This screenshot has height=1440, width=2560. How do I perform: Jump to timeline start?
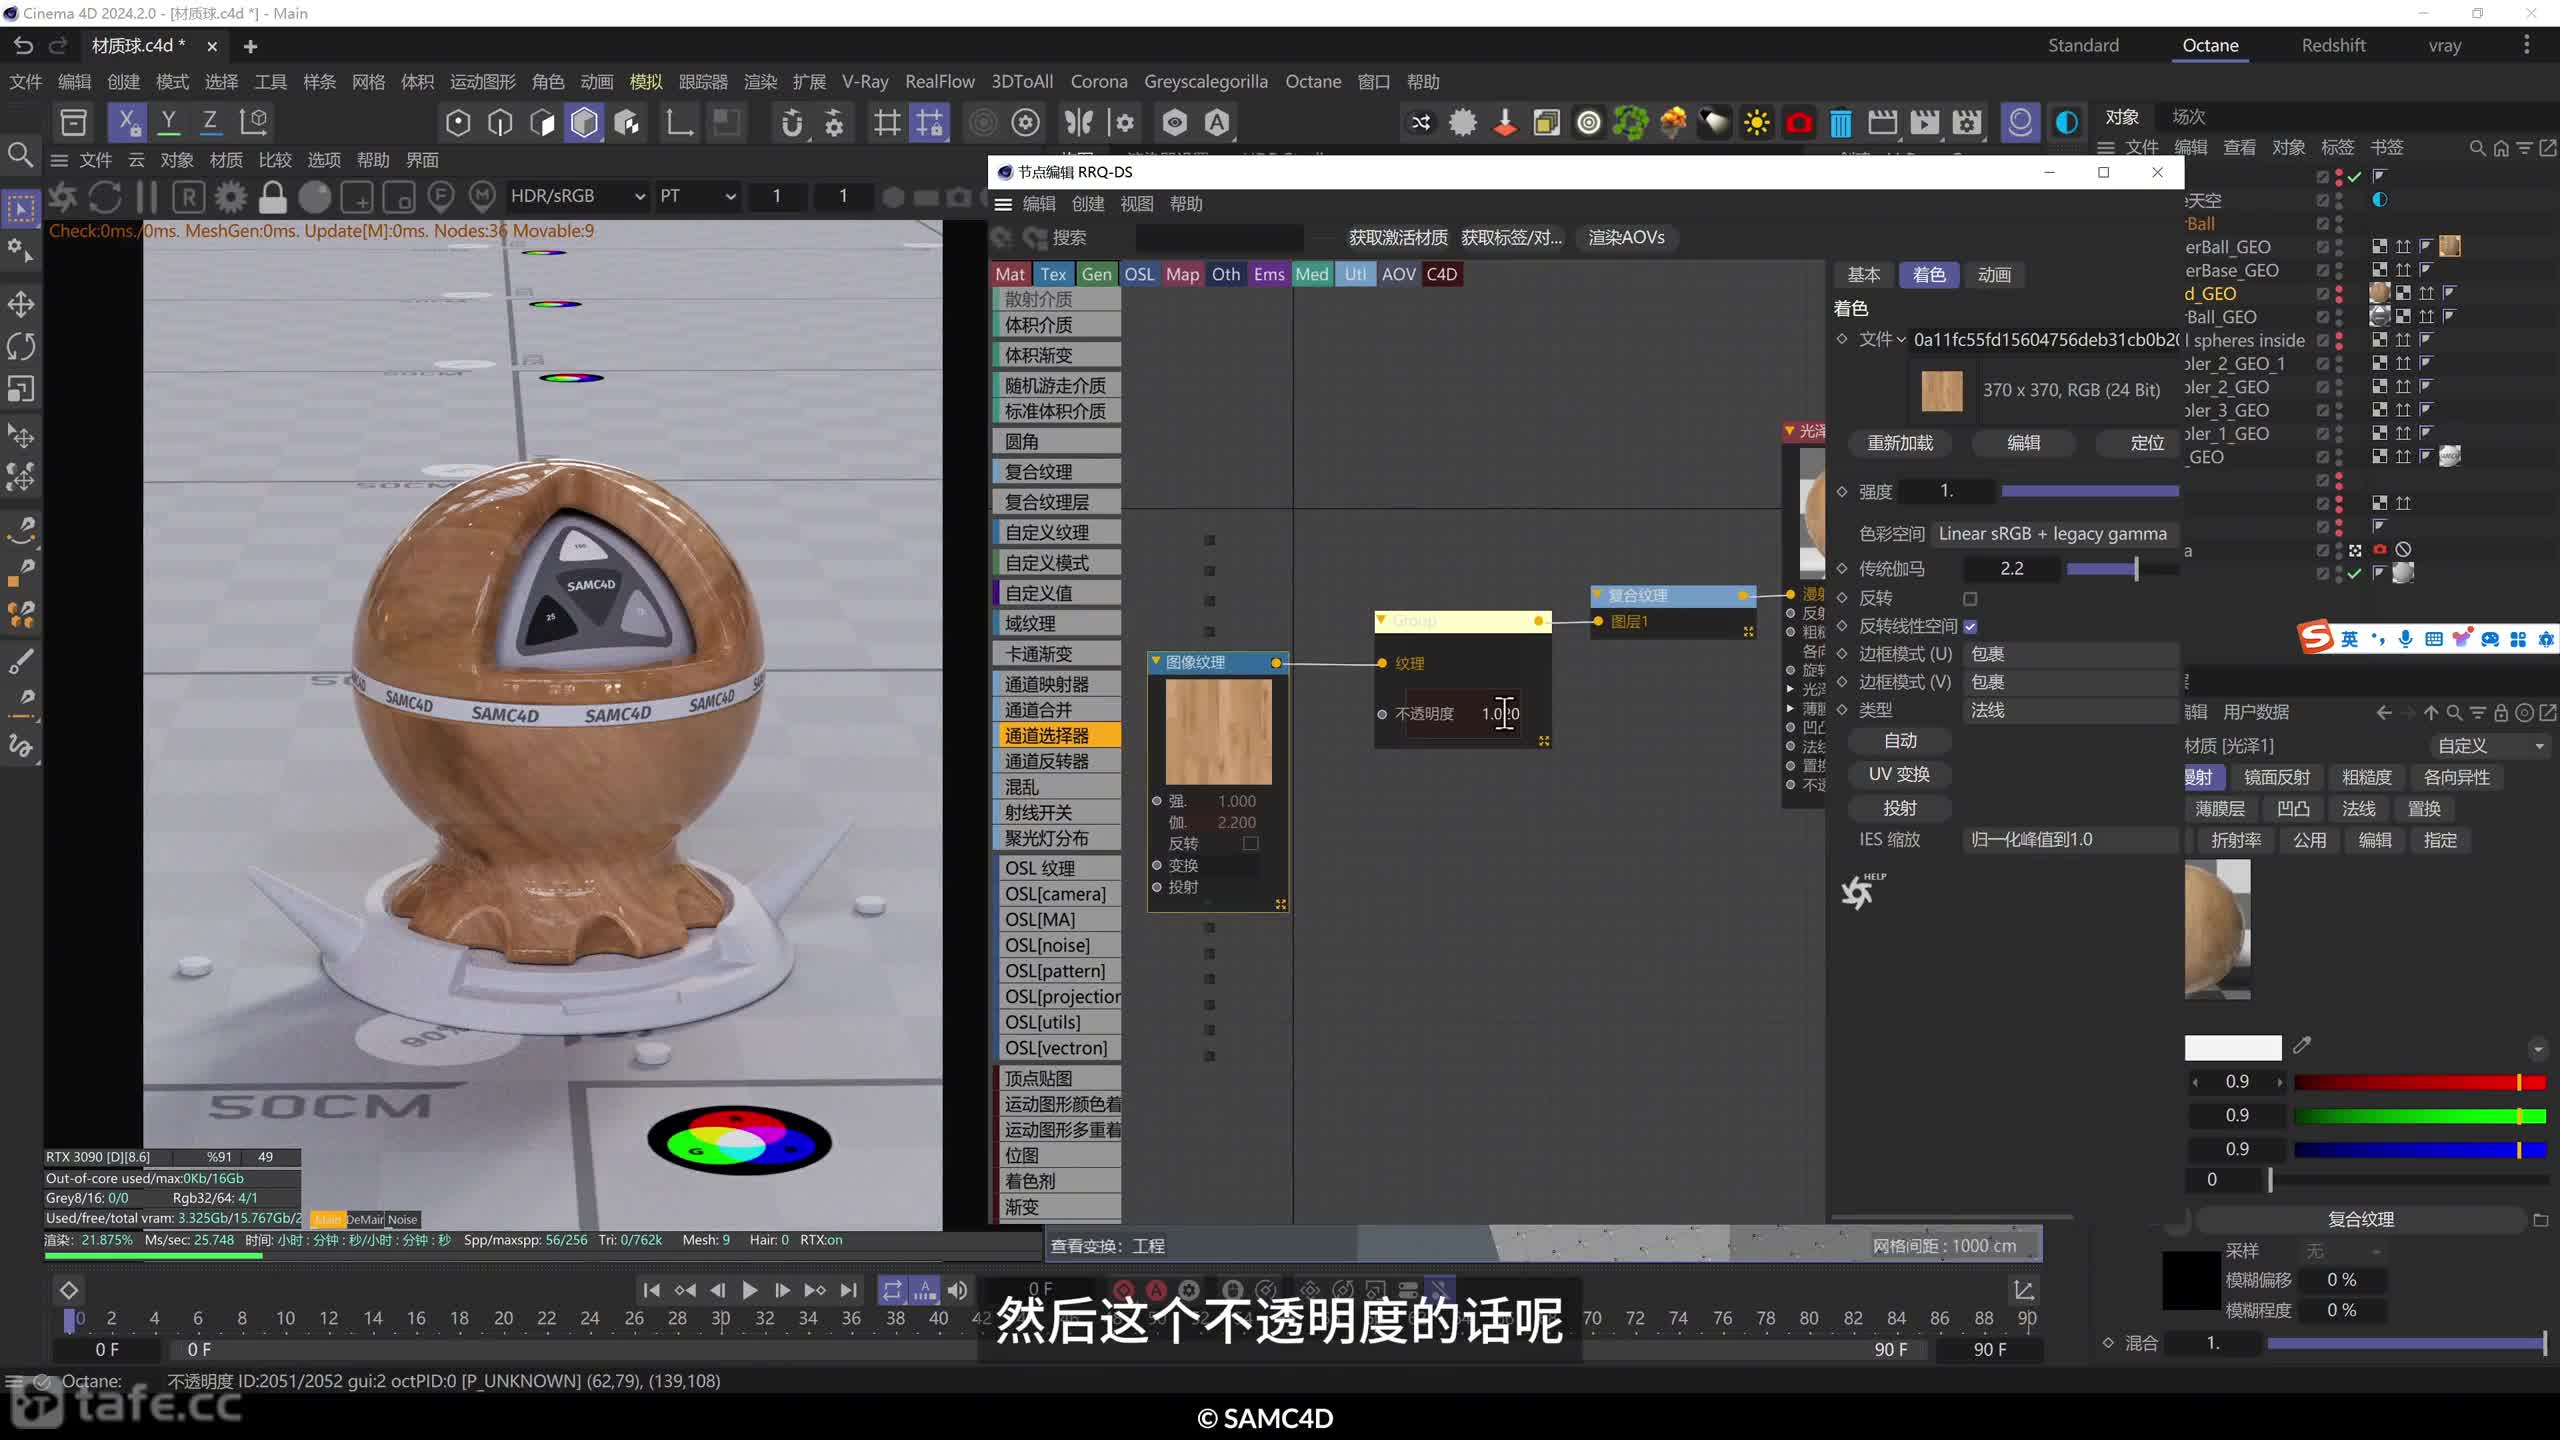coord(651,1290)
